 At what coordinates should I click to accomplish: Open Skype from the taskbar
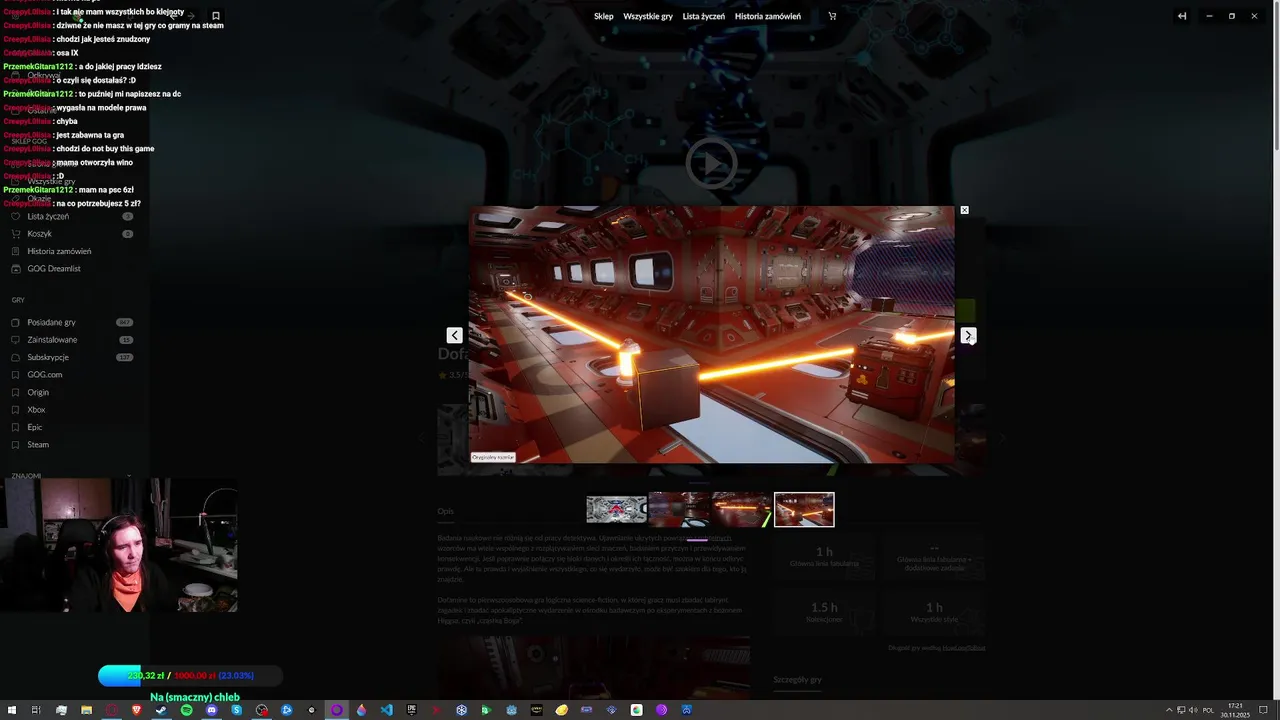tap(236, 710)
